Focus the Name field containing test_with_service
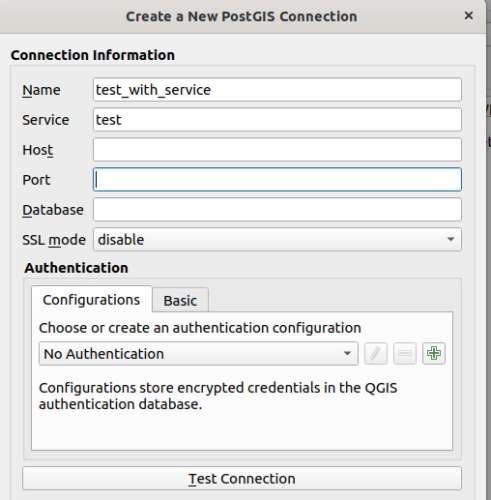Screen dimensions: 491x500 point(277,90)
